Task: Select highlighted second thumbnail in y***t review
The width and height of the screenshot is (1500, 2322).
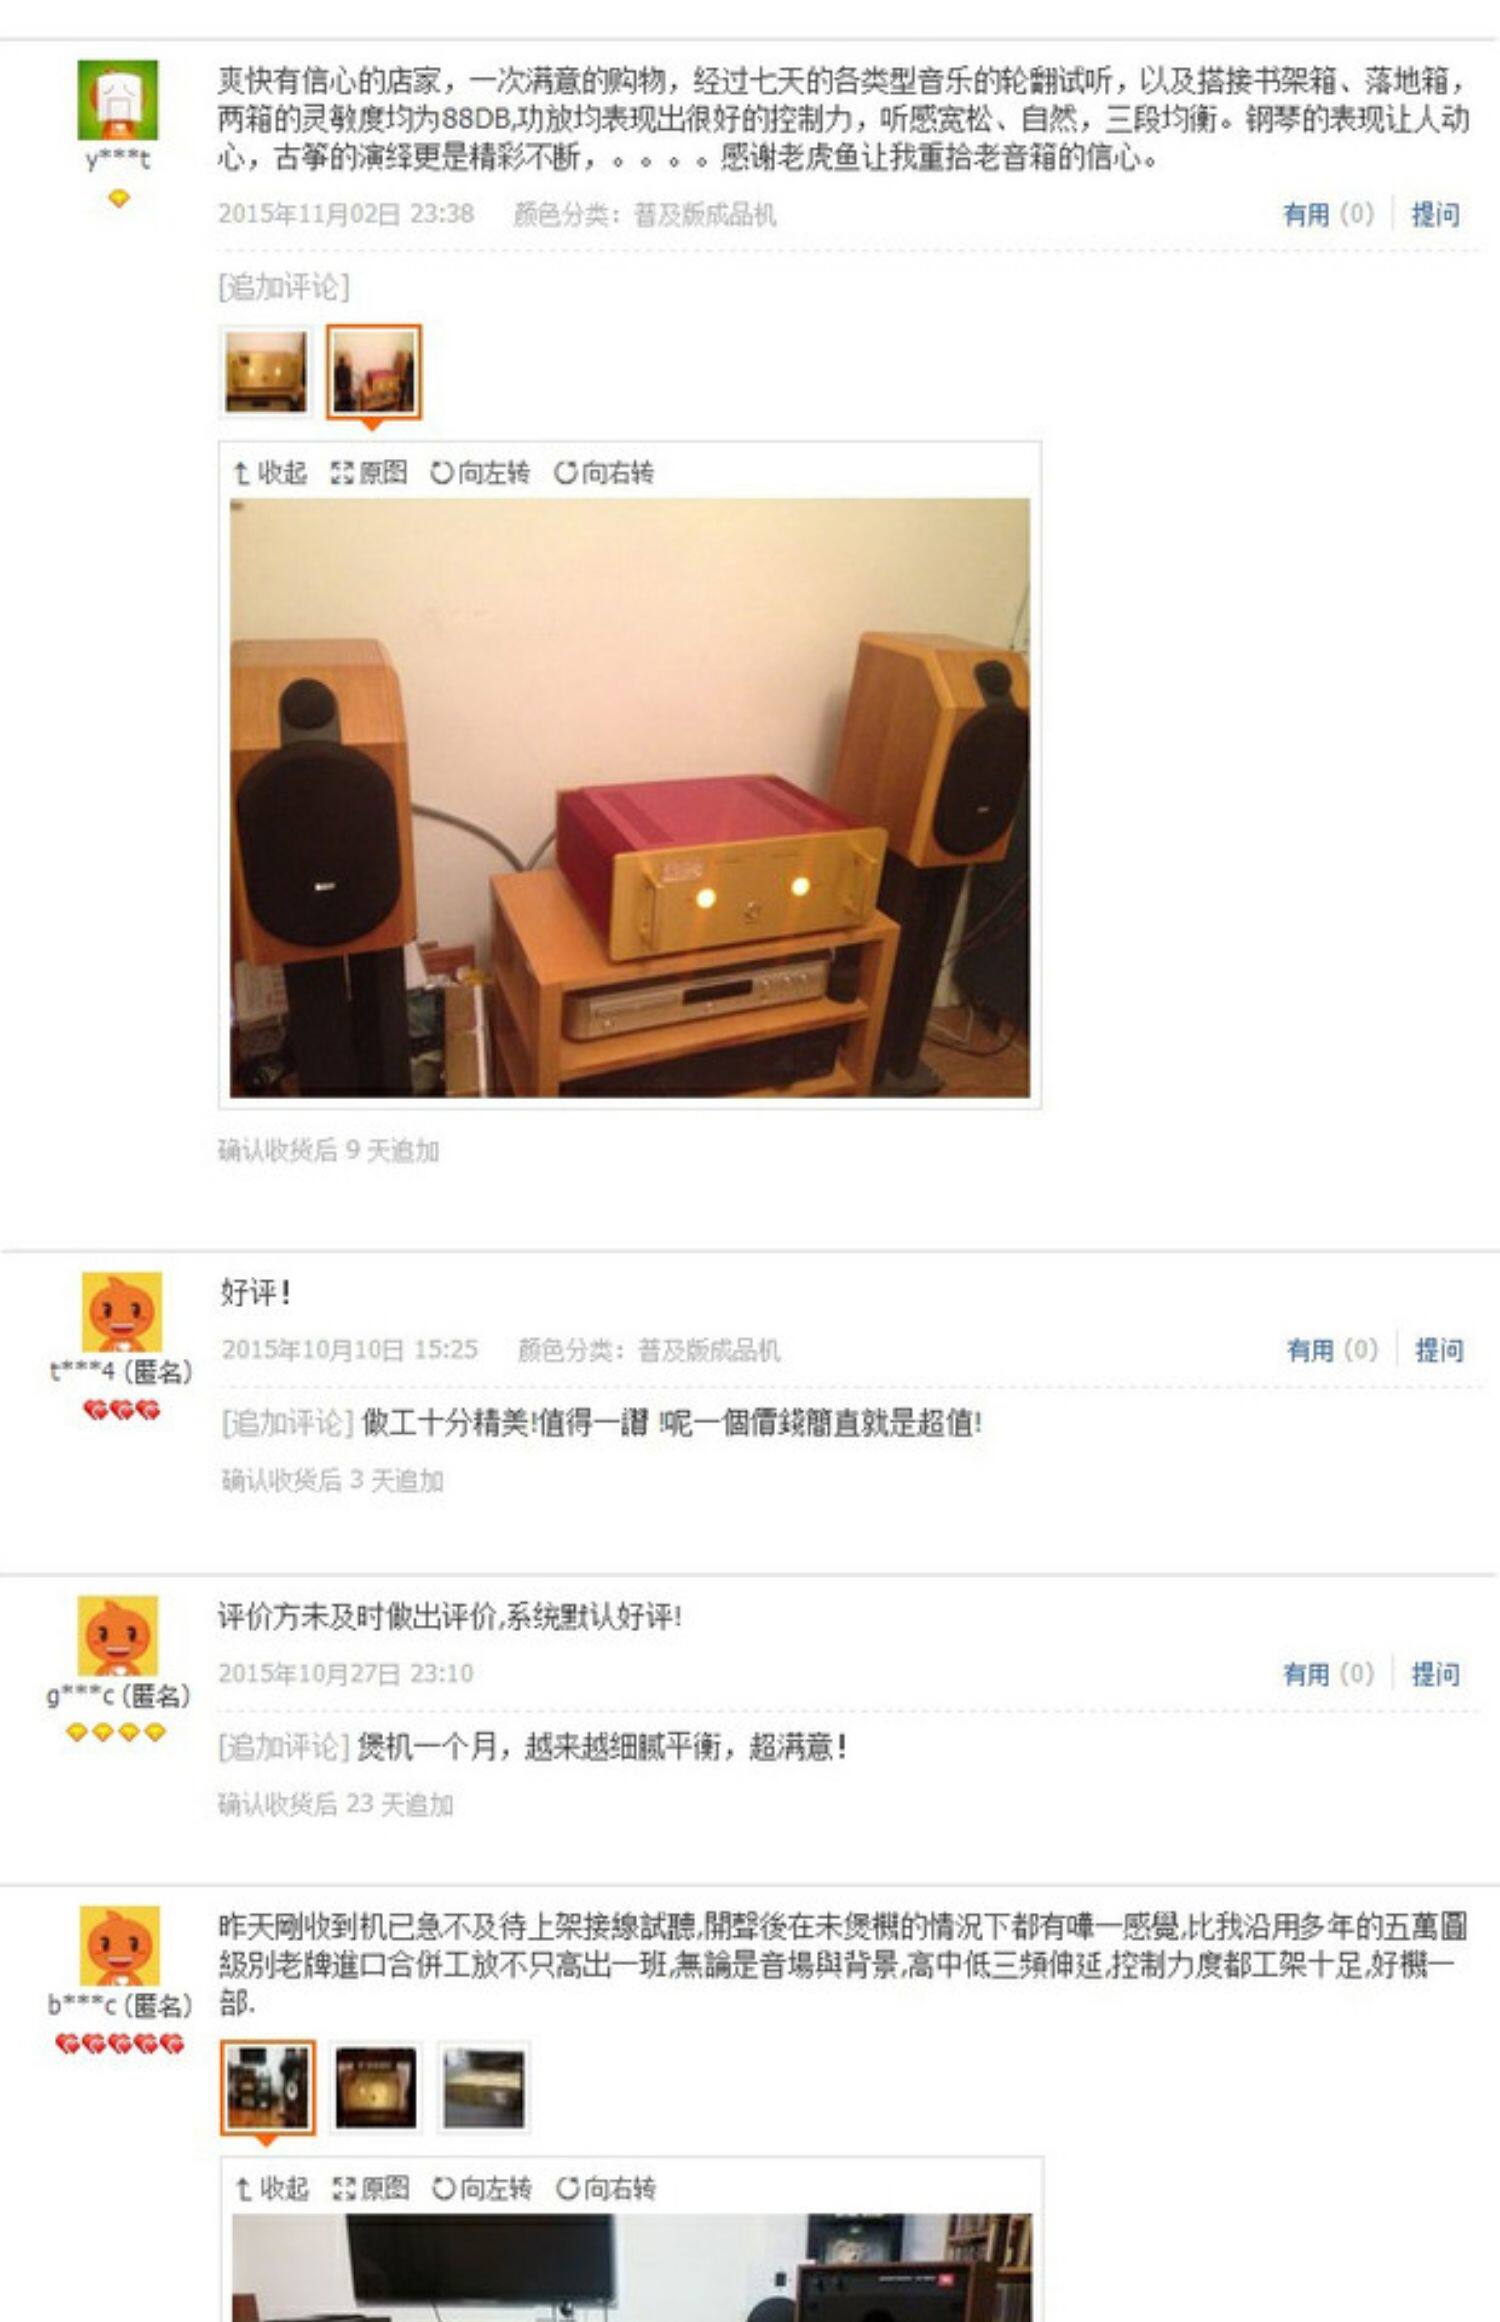Action: coord(374,372)
